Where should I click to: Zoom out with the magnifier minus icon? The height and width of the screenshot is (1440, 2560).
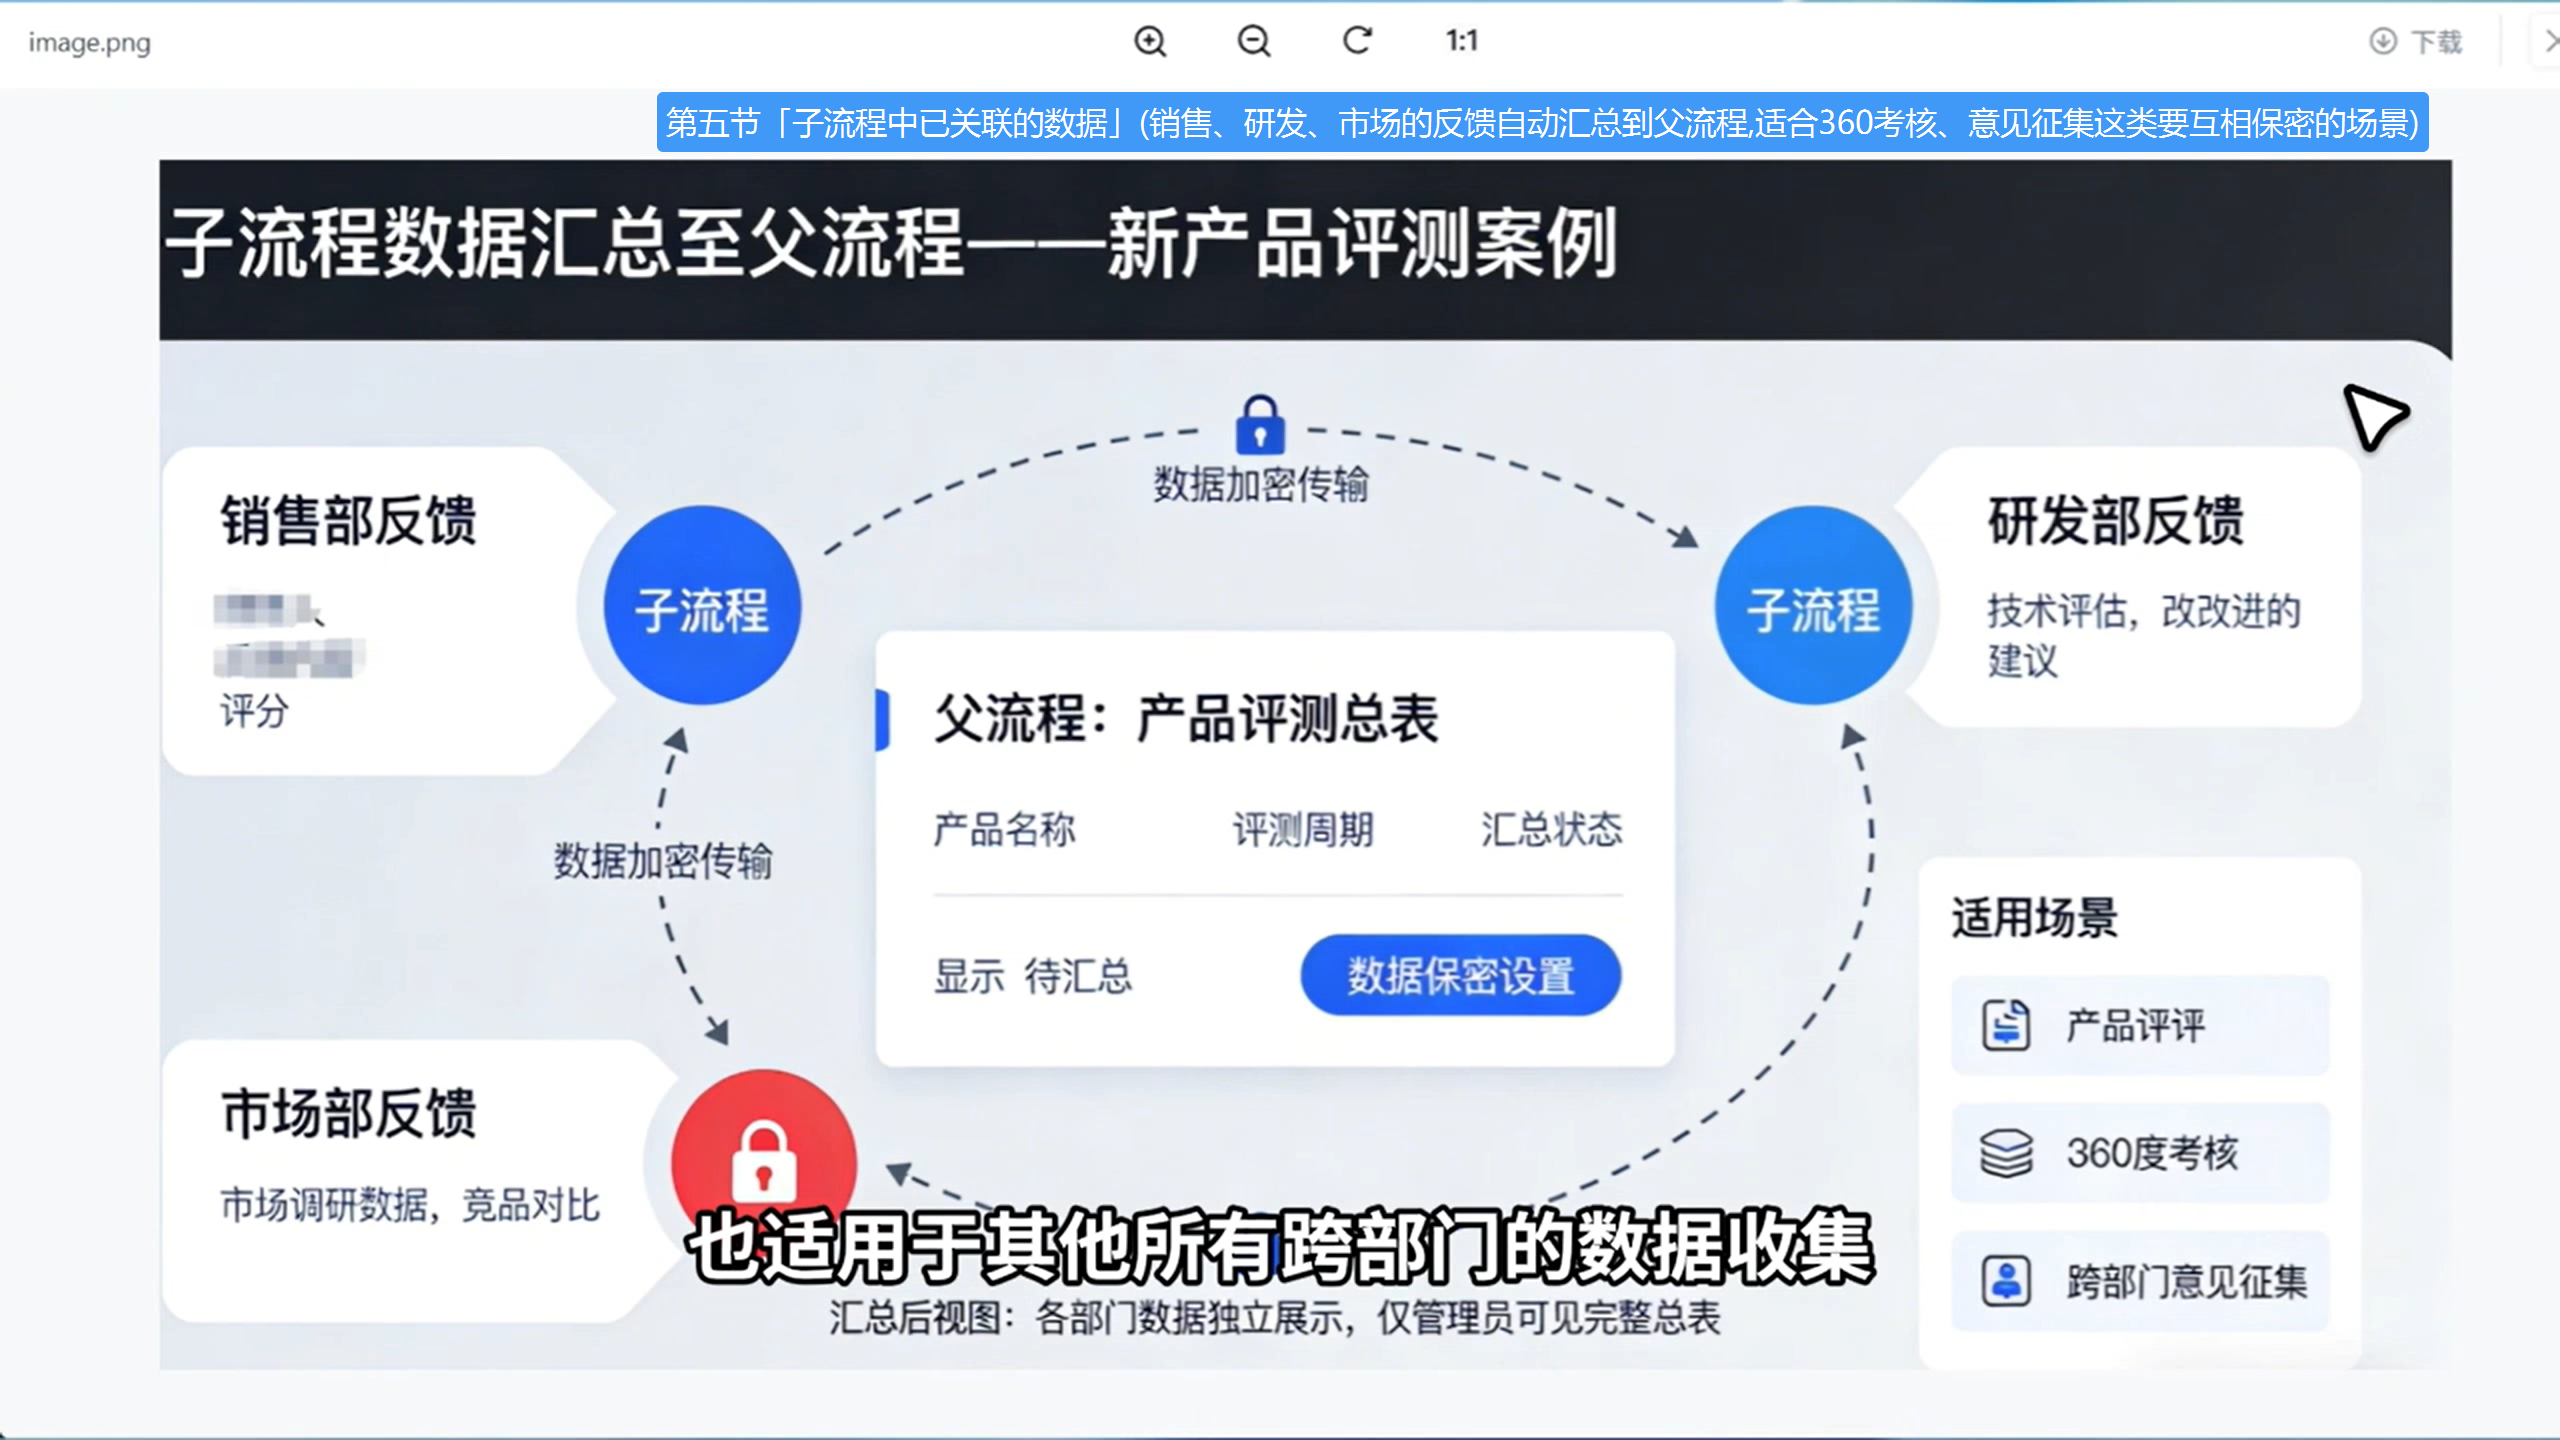point(1253,41)
